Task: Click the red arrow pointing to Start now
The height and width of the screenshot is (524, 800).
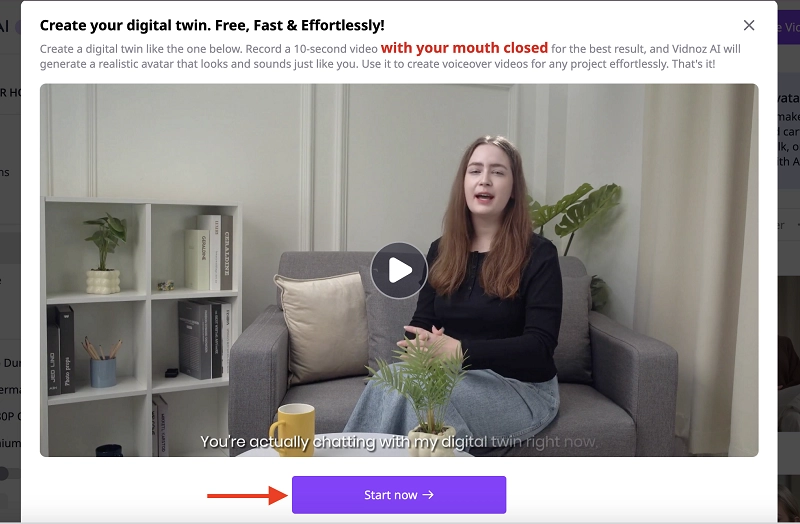Action: tap(247, 495)
